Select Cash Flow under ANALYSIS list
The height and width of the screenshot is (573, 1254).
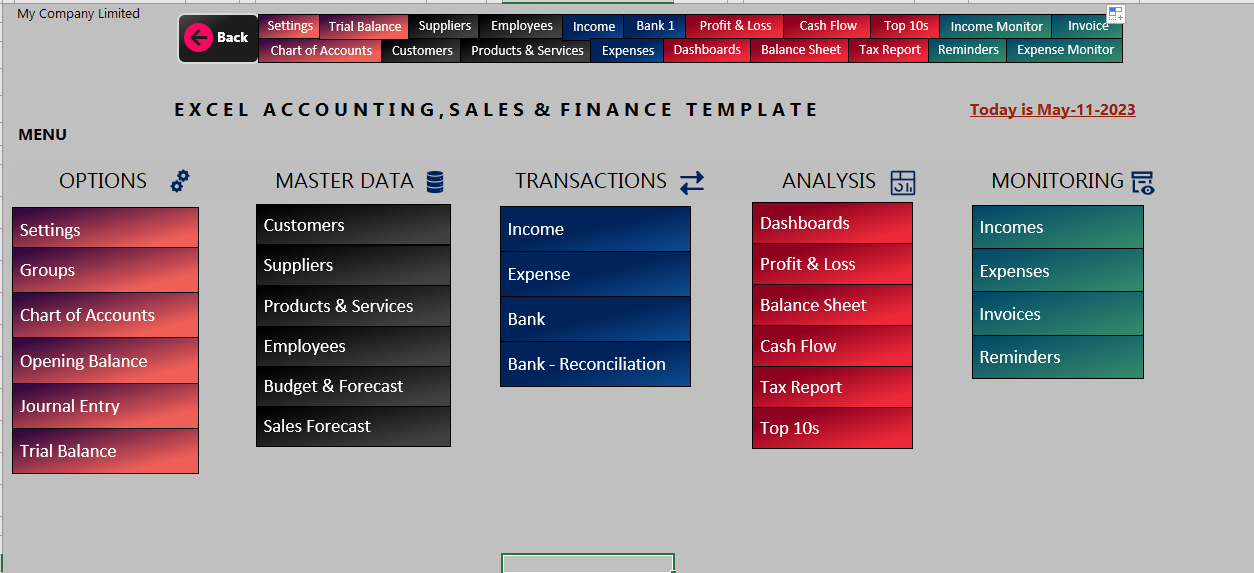click(x=832, y=346)
